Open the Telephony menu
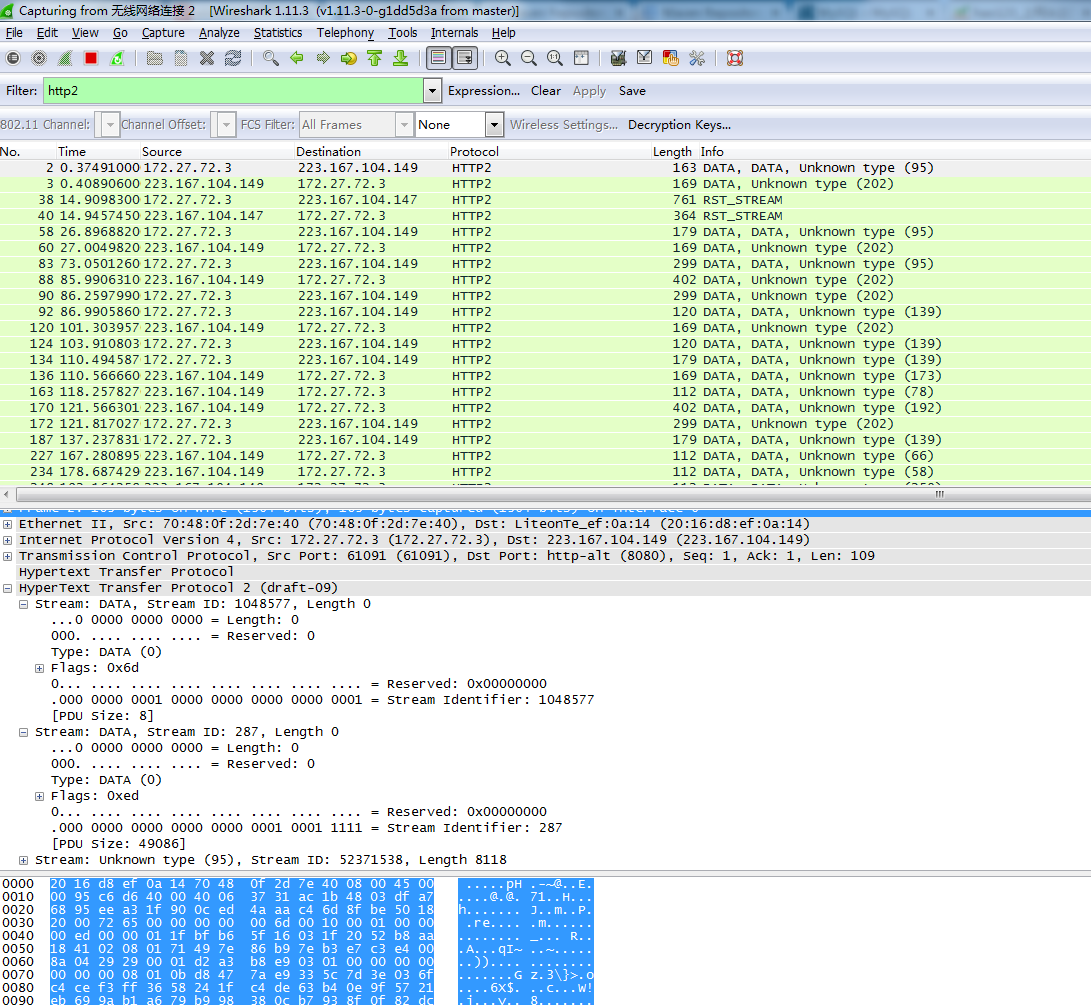This screenshot has height=1005, width=1091. (345, 32)
